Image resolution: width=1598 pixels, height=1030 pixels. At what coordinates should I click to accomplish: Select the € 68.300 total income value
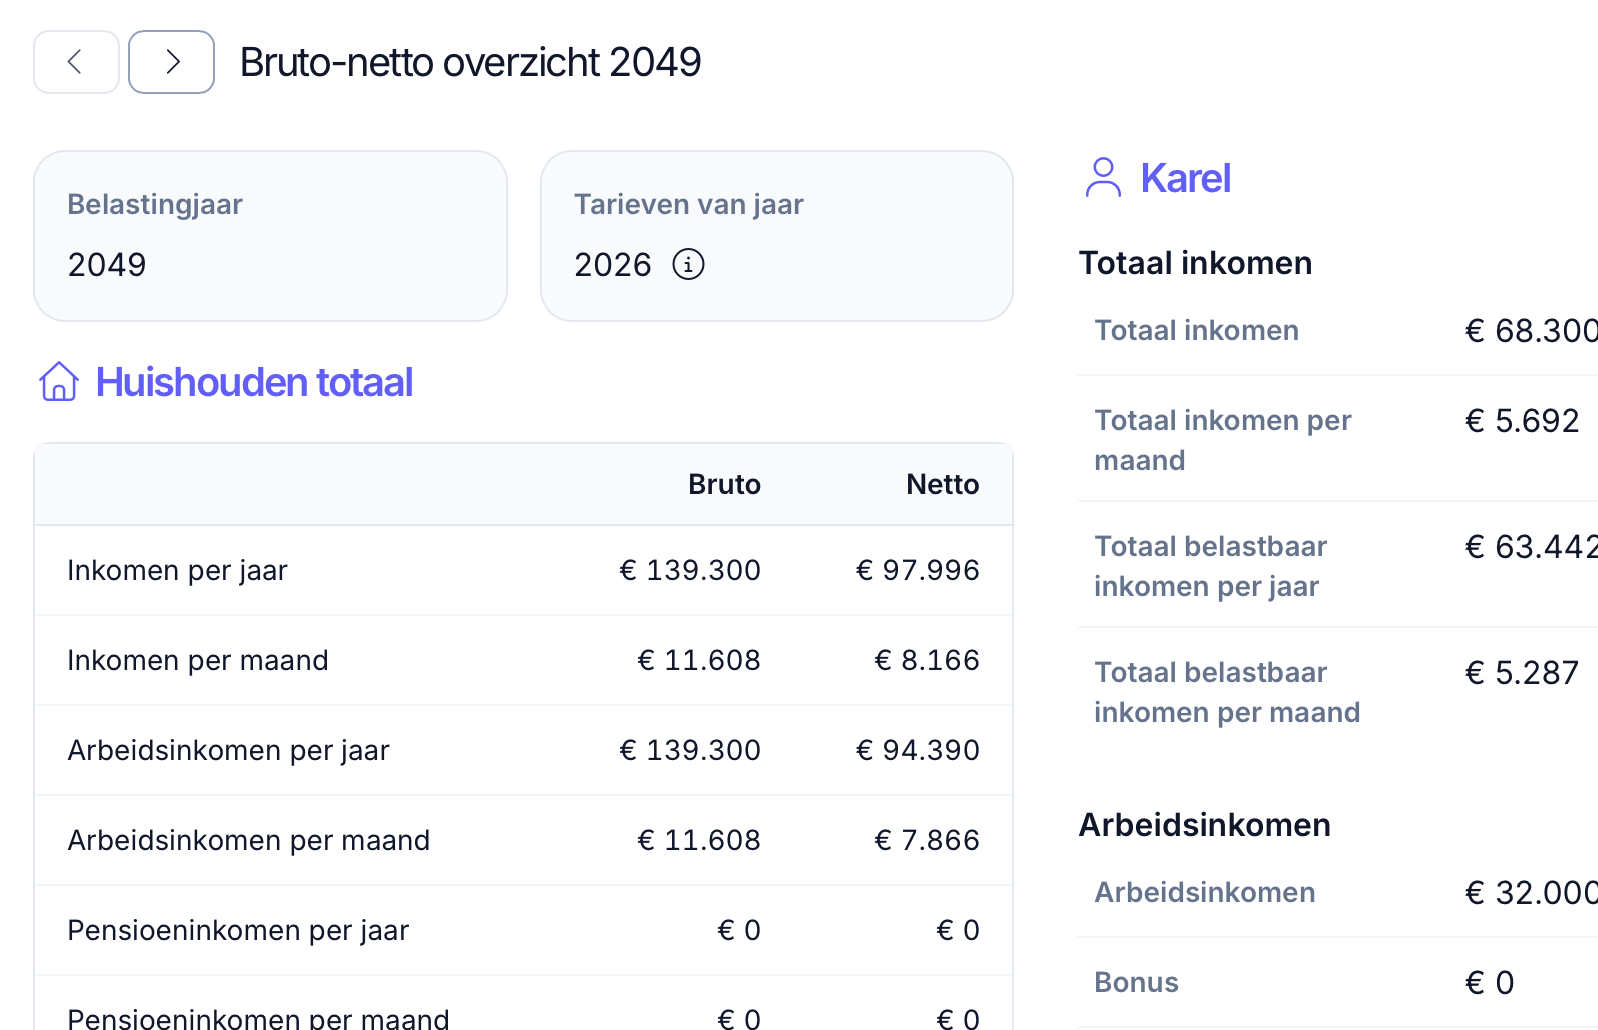[1531, 330]
